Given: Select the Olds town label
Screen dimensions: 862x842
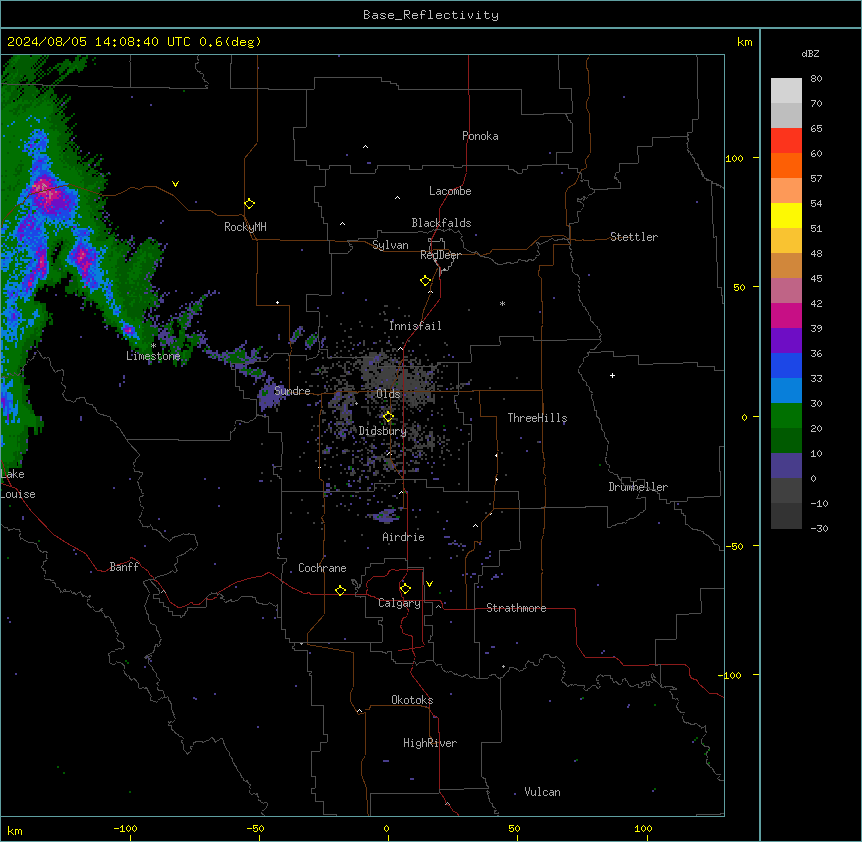Looking at the screenshot, I should [388, 394].
